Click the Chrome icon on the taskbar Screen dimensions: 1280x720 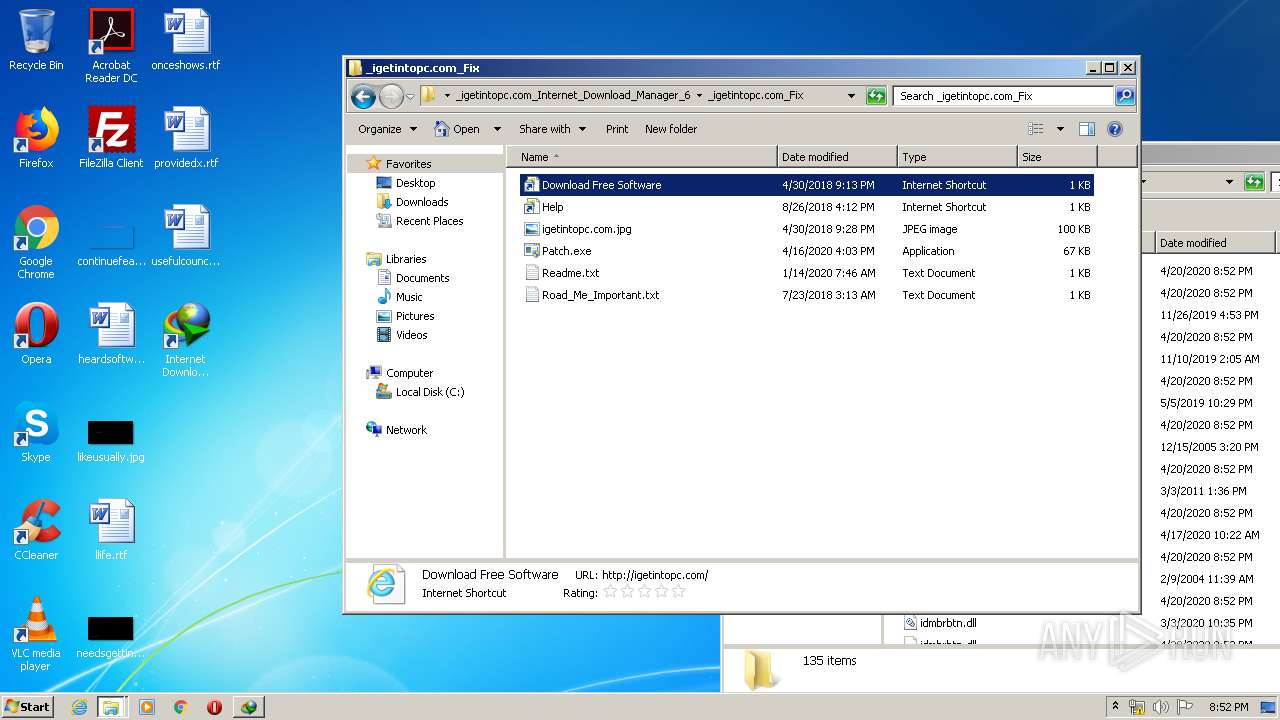[181, 707]
